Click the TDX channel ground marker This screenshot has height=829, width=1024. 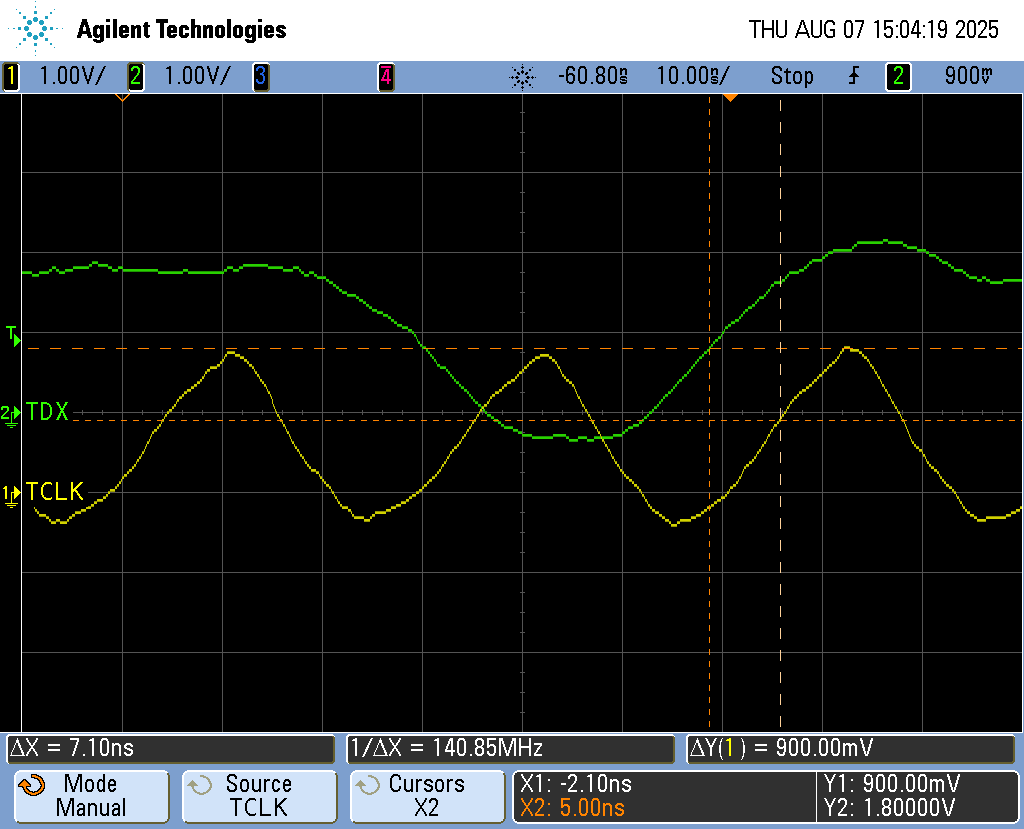10,414
